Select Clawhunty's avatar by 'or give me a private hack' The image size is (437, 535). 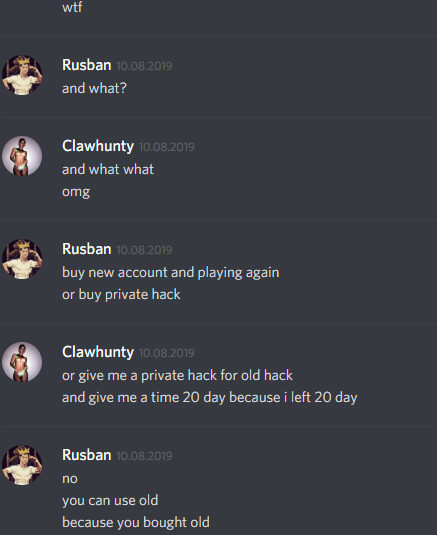(x=22, y=362)
